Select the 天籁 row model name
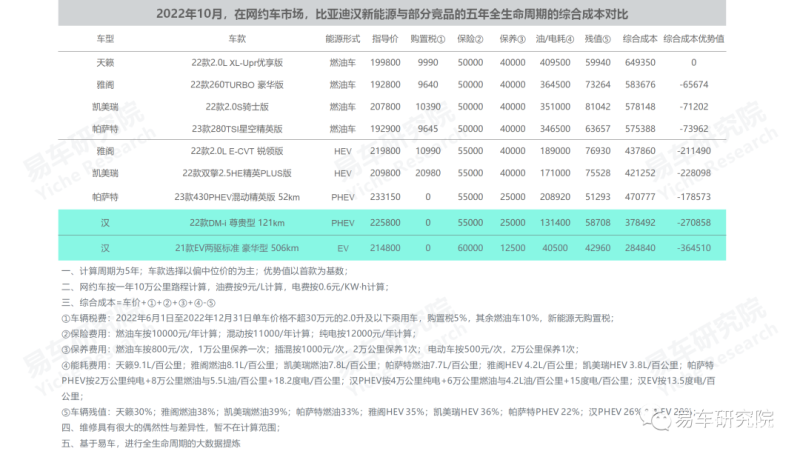The image size is (800, 454). 105,62
